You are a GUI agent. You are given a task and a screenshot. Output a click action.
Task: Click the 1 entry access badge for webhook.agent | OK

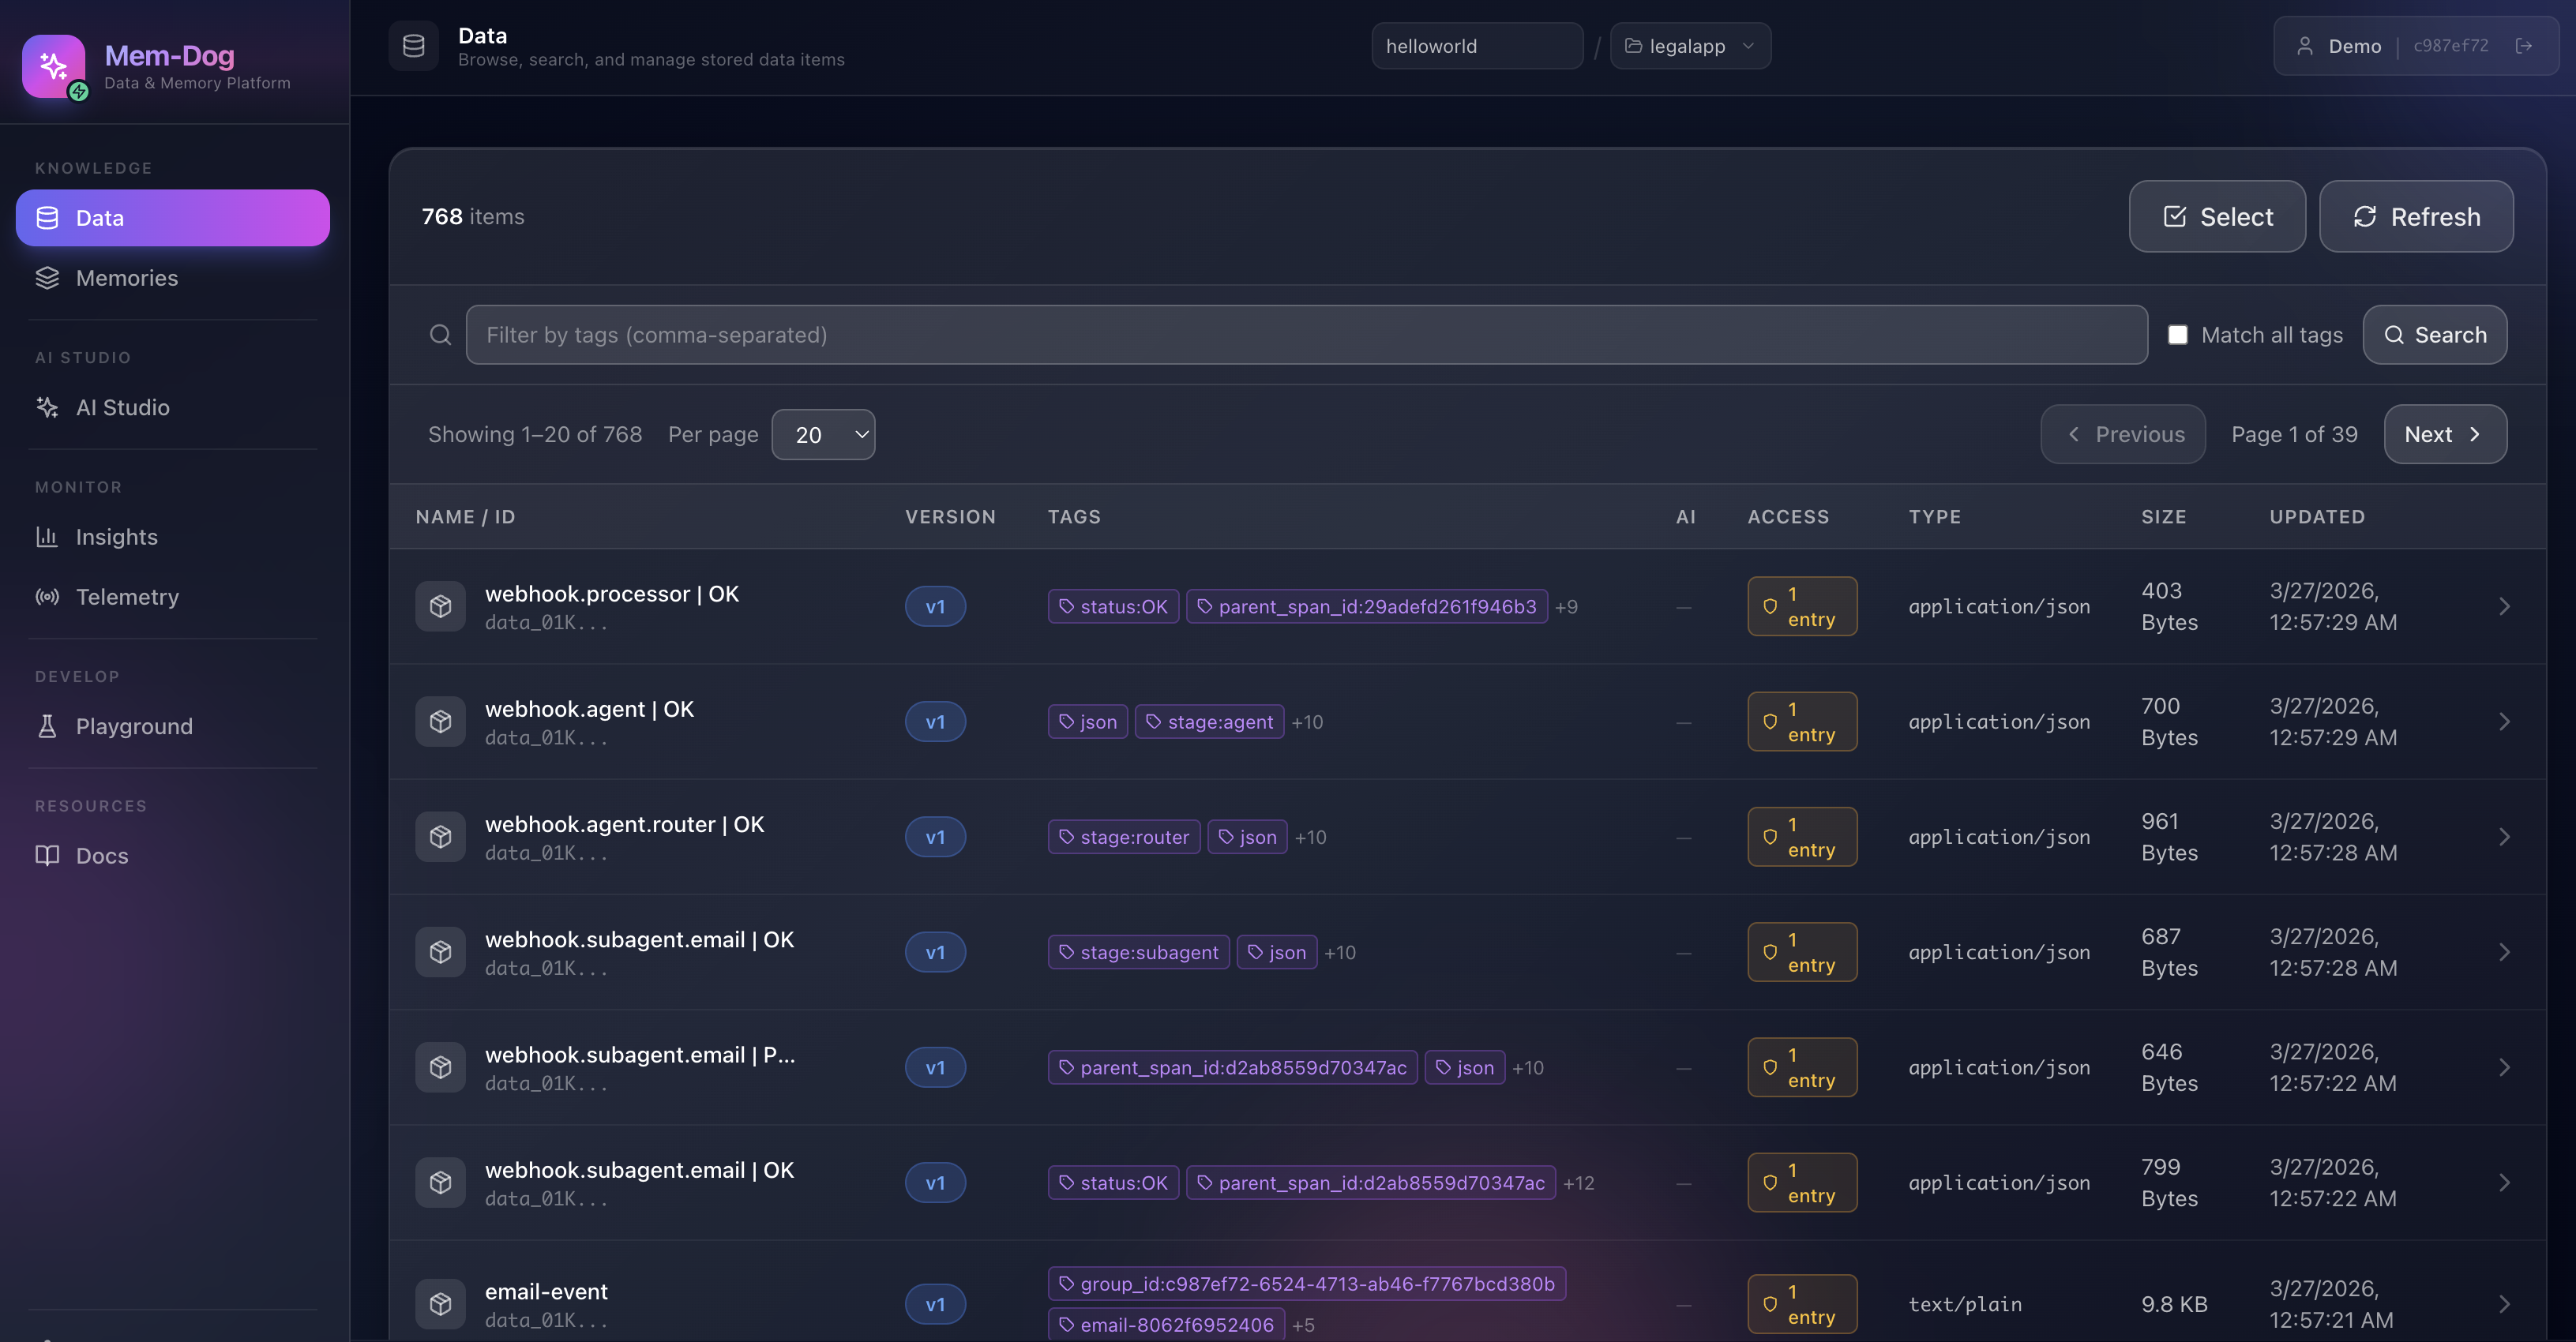[x=1802, y=721]
